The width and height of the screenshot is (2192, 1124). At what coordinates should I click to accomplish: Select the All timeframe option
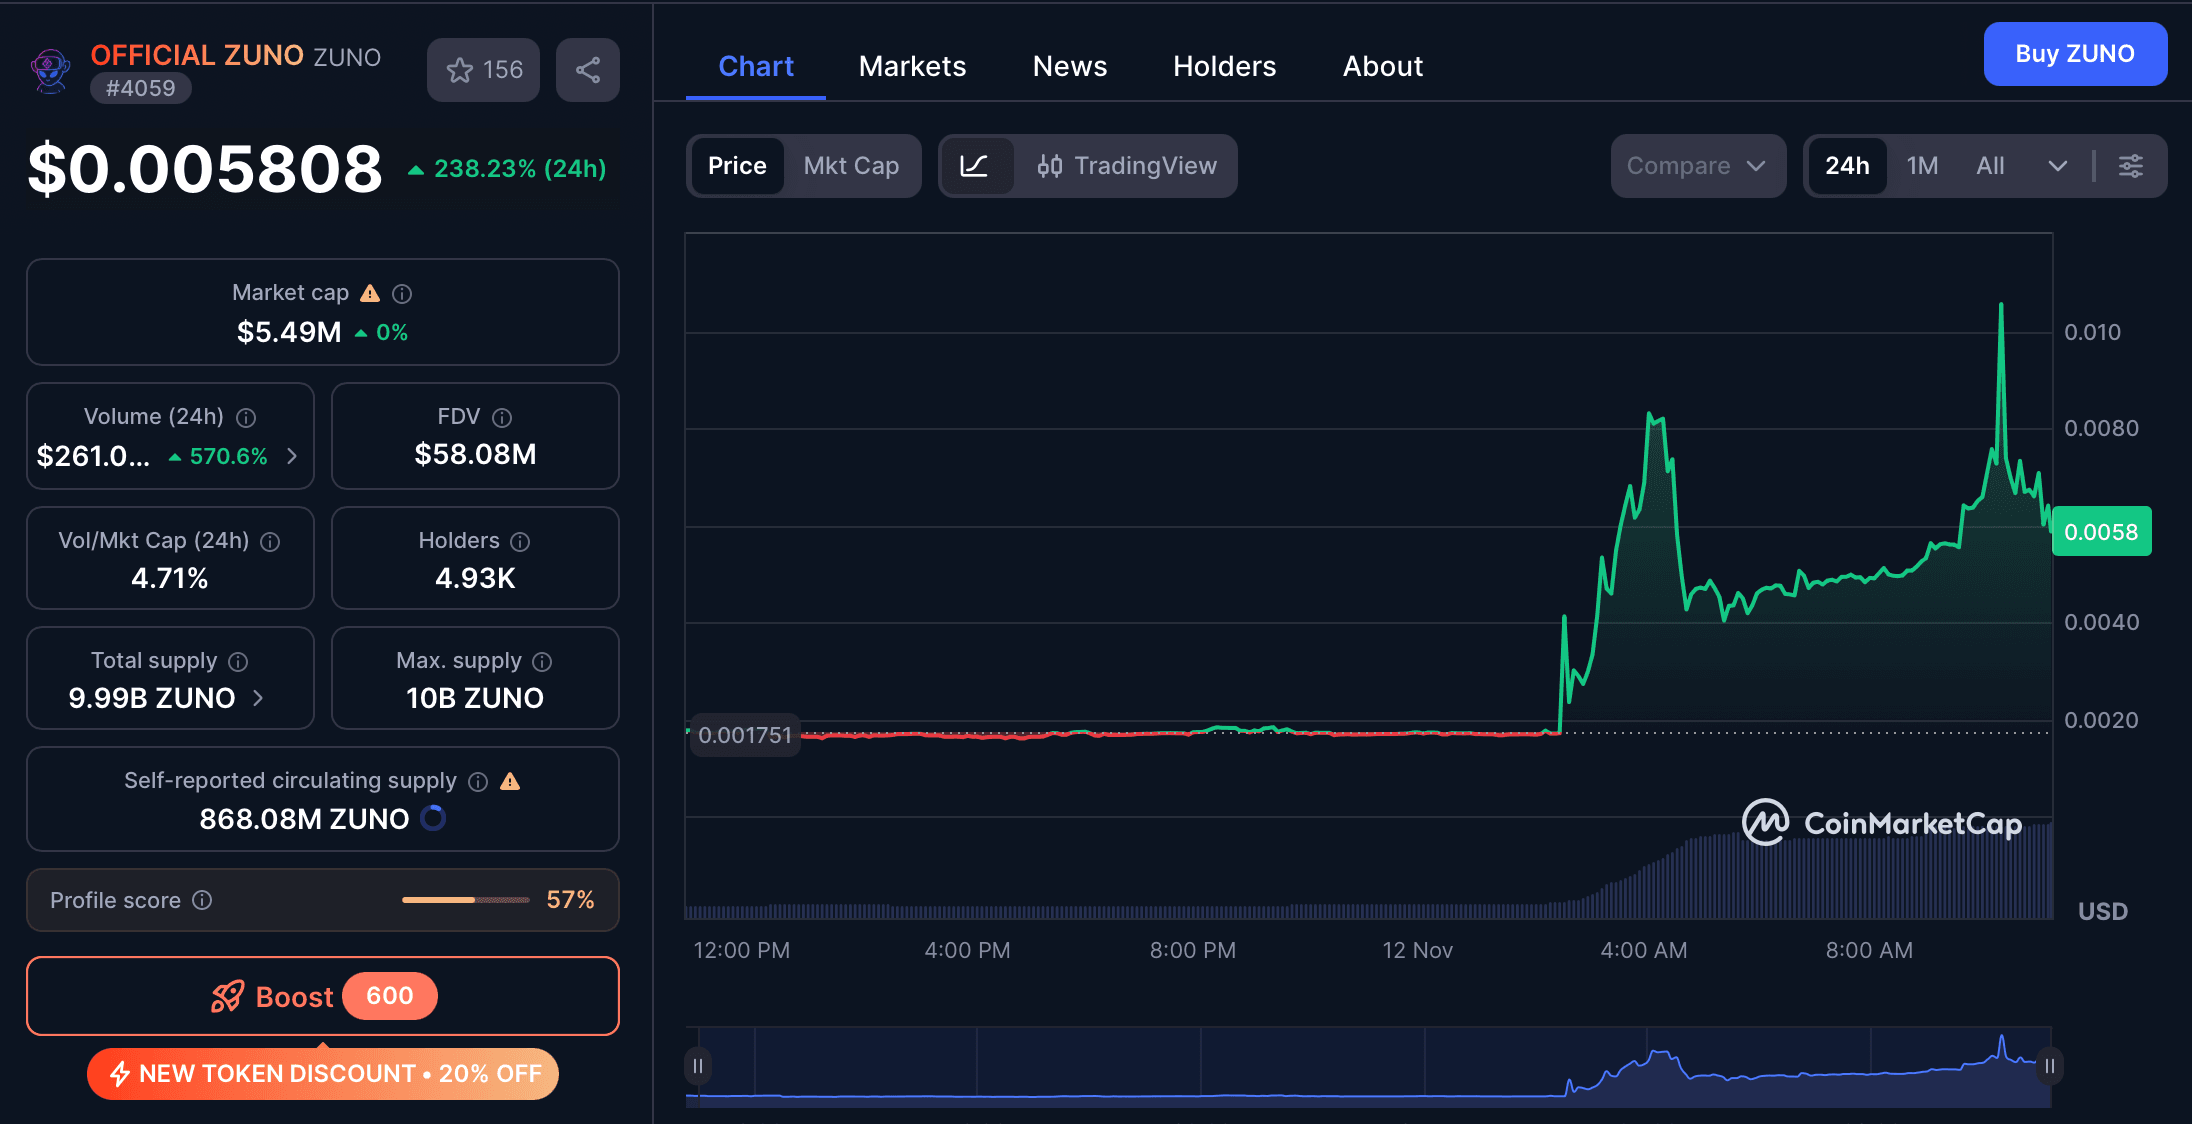point(1990,166)
